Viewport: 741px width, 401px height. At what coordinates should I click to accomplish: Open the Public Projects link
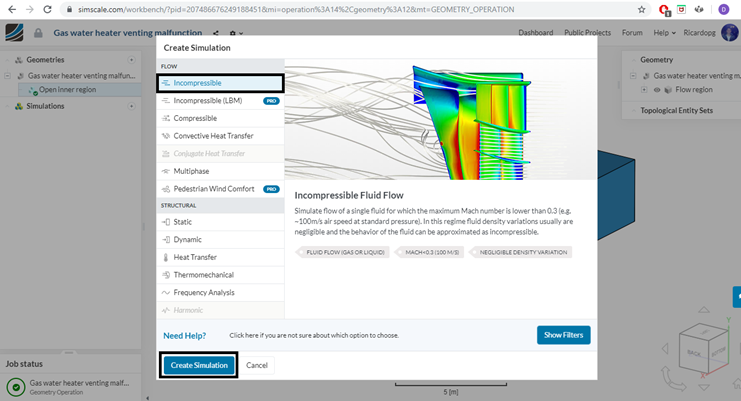[x=587, y=33]
